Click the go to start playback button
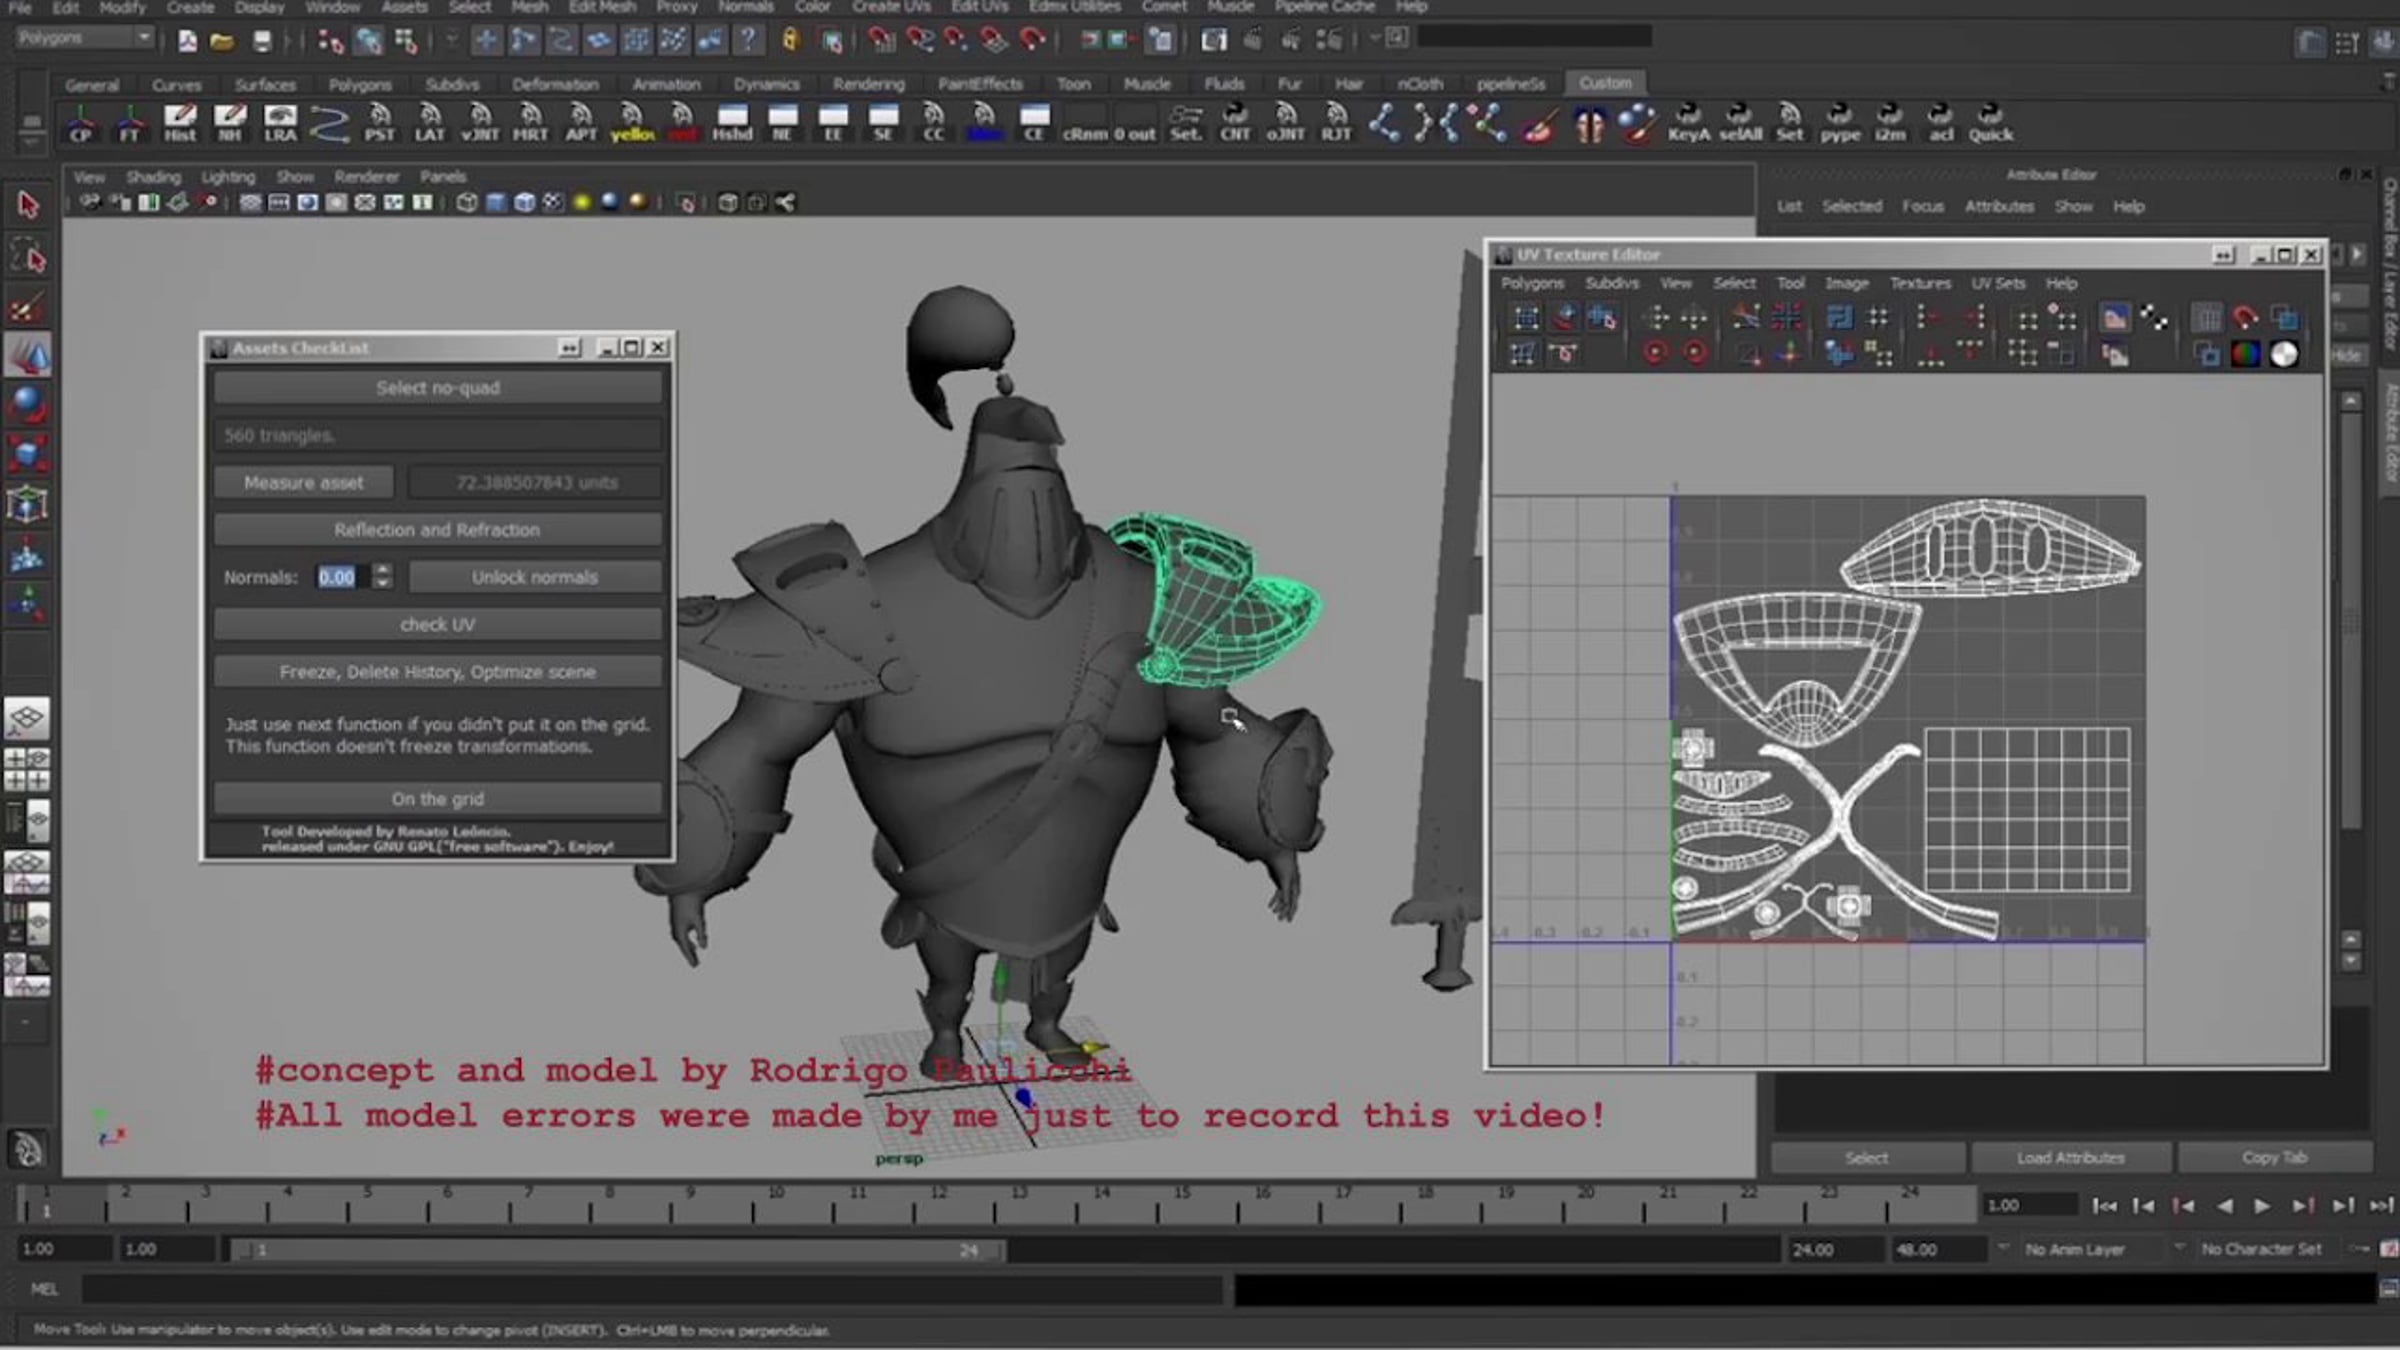The width and height of the screenshot is (2400, 1350). (2104, 1206)
